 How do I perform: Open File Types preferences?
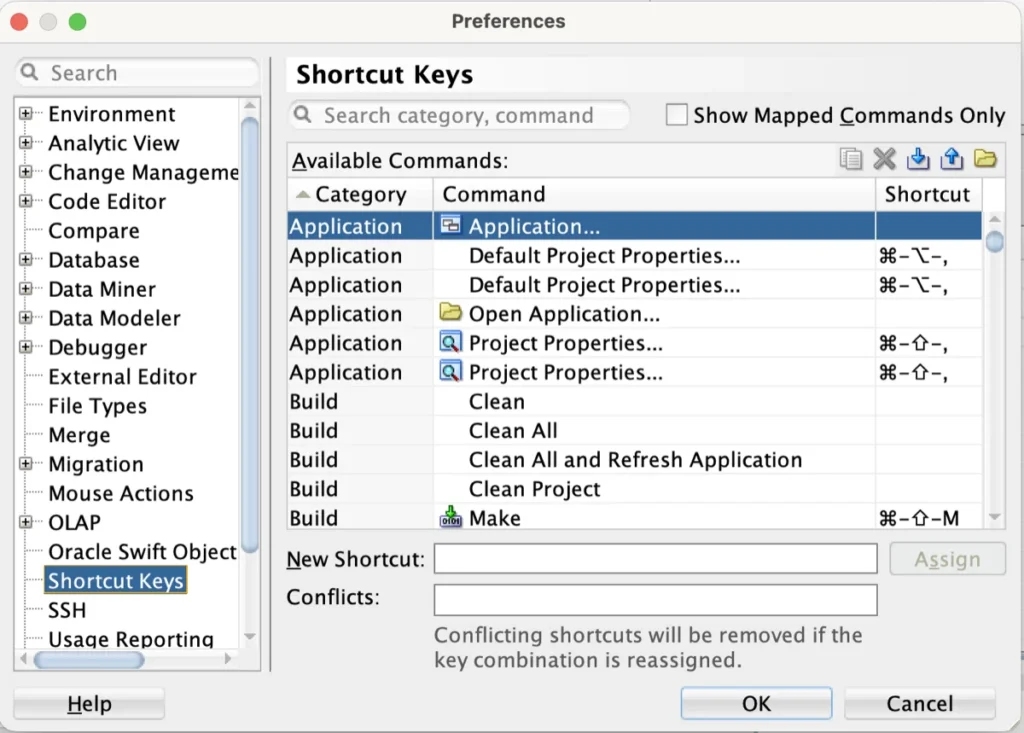pyautogui.click(x=97, y=406)
